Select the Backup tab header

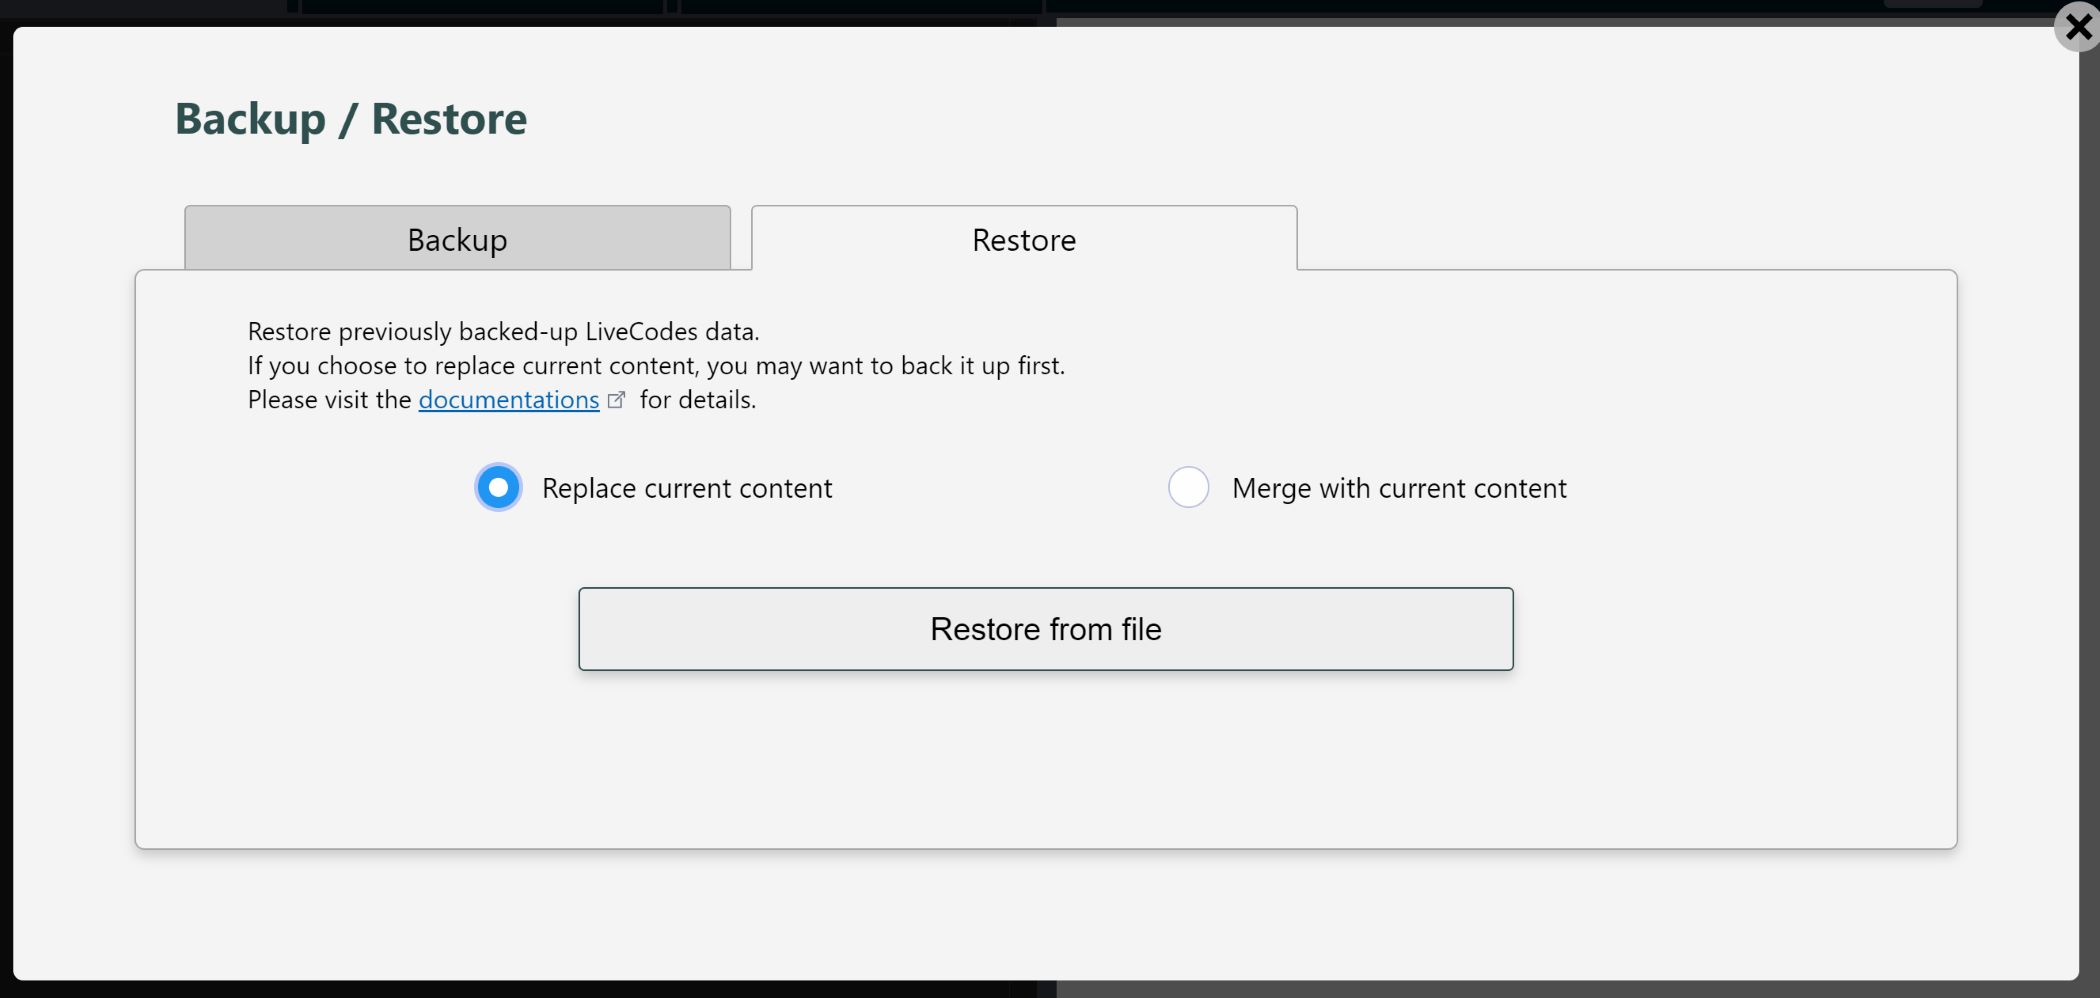(457, 238)
